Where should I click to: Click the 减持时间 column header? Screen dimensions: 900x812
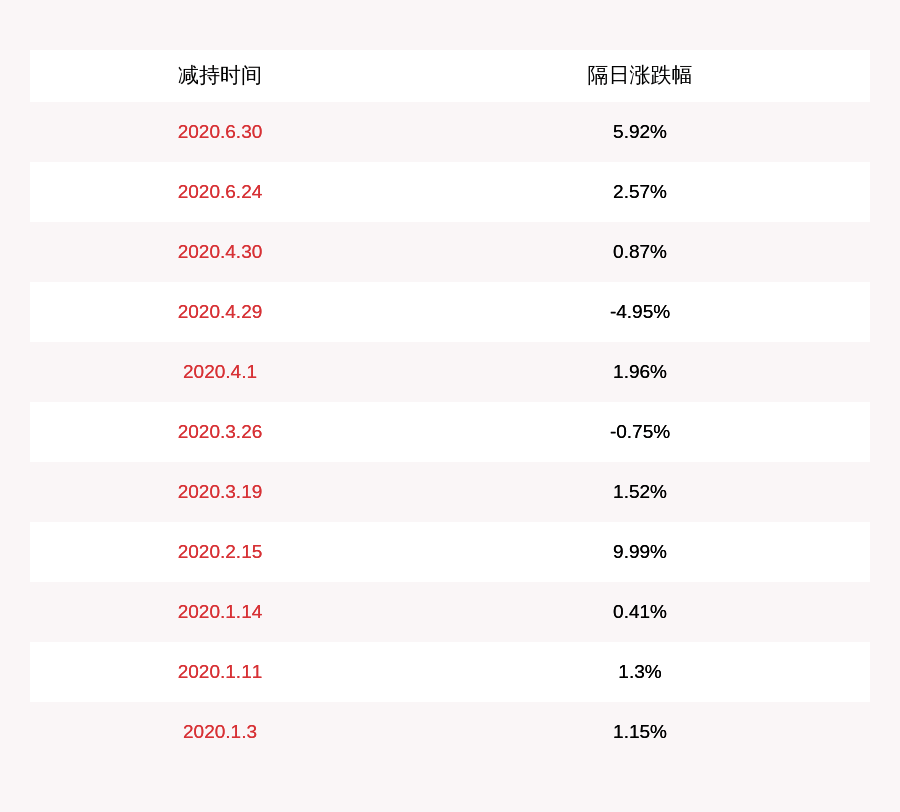220,76
